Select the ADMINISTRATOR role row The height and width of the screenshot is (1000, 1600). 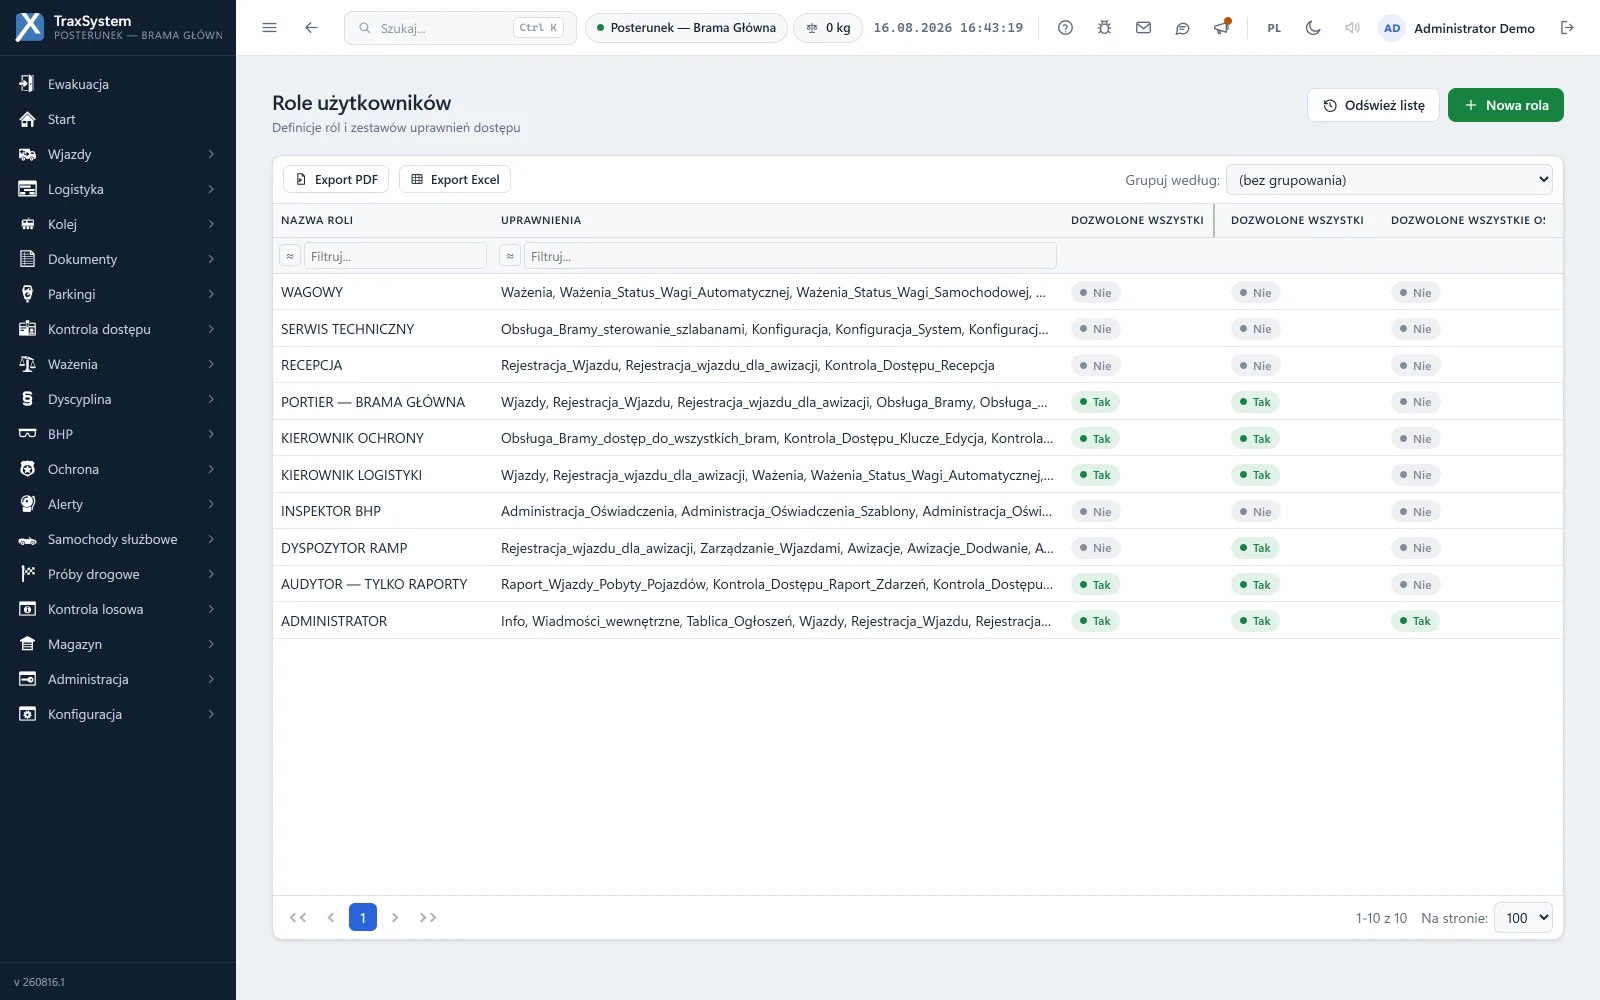(x=917, y=621)
